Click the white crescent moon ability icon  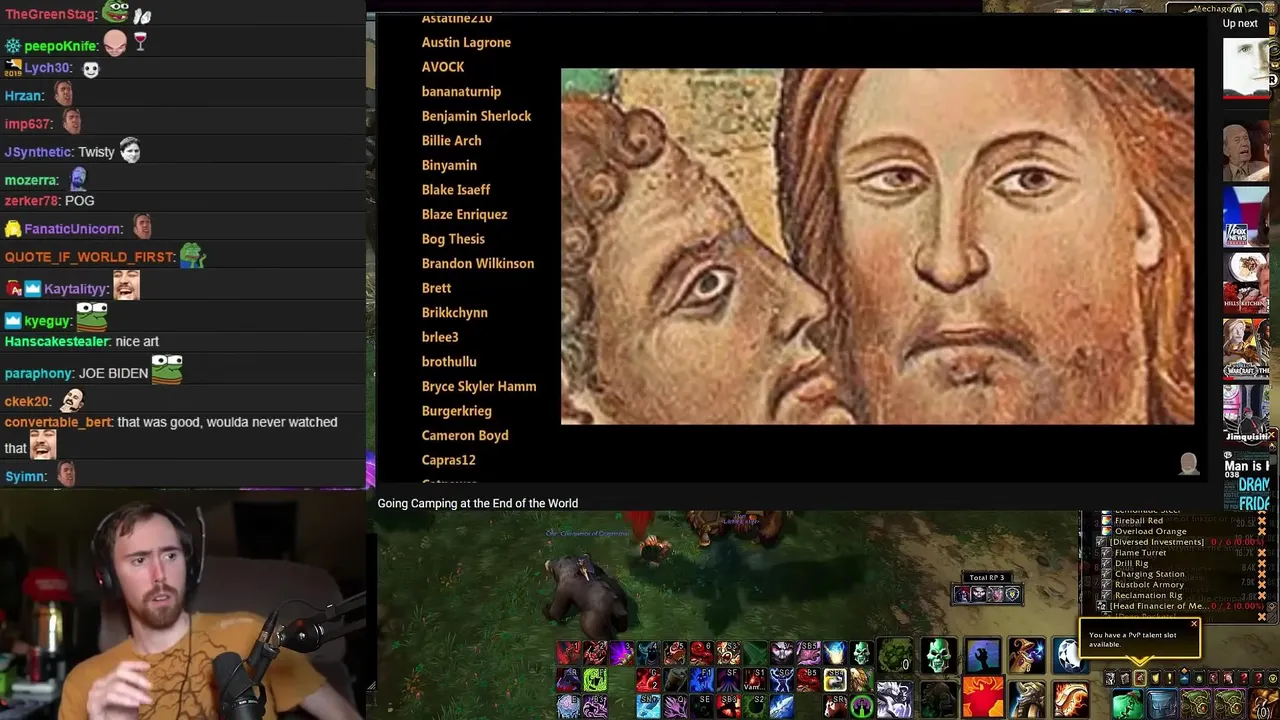click(x=1069, y=654)
